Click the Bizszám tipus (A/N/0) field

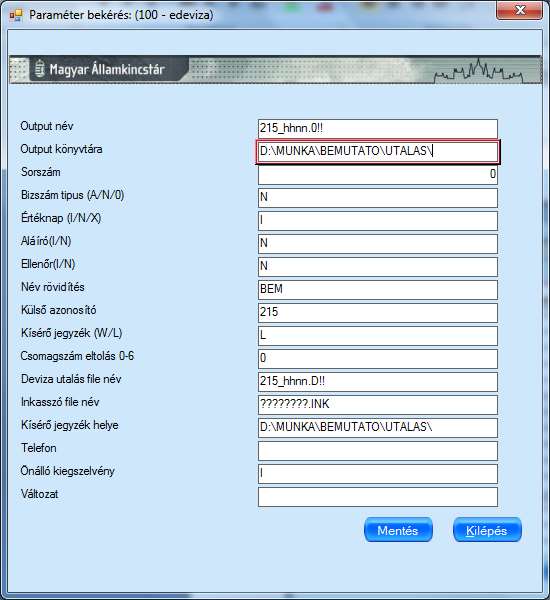pos(378,197)
